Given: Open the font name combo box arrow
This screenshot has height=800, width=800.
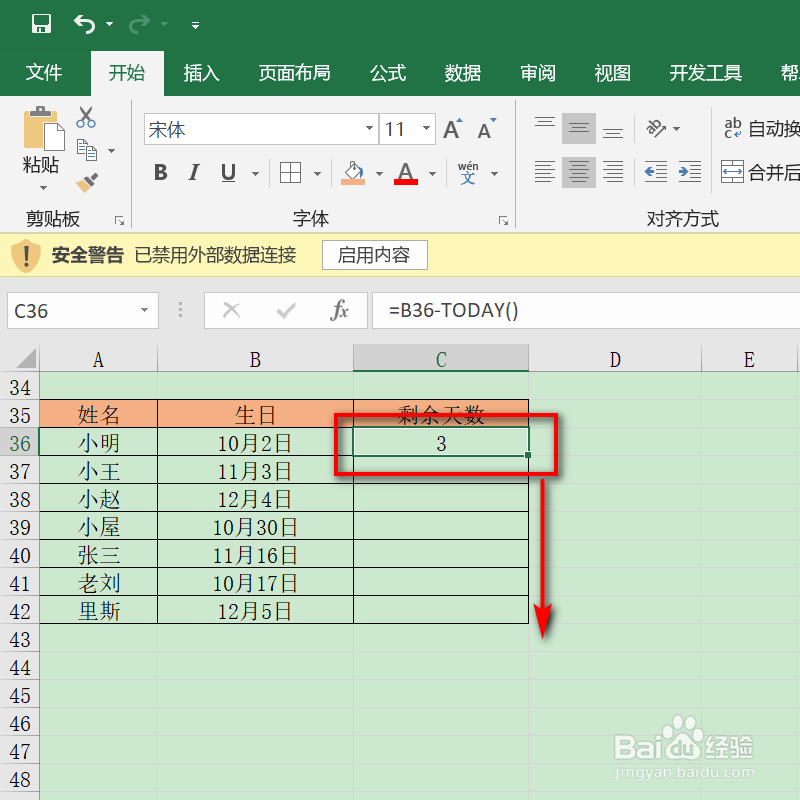Looking at the screenshot, I should point(368,128).
